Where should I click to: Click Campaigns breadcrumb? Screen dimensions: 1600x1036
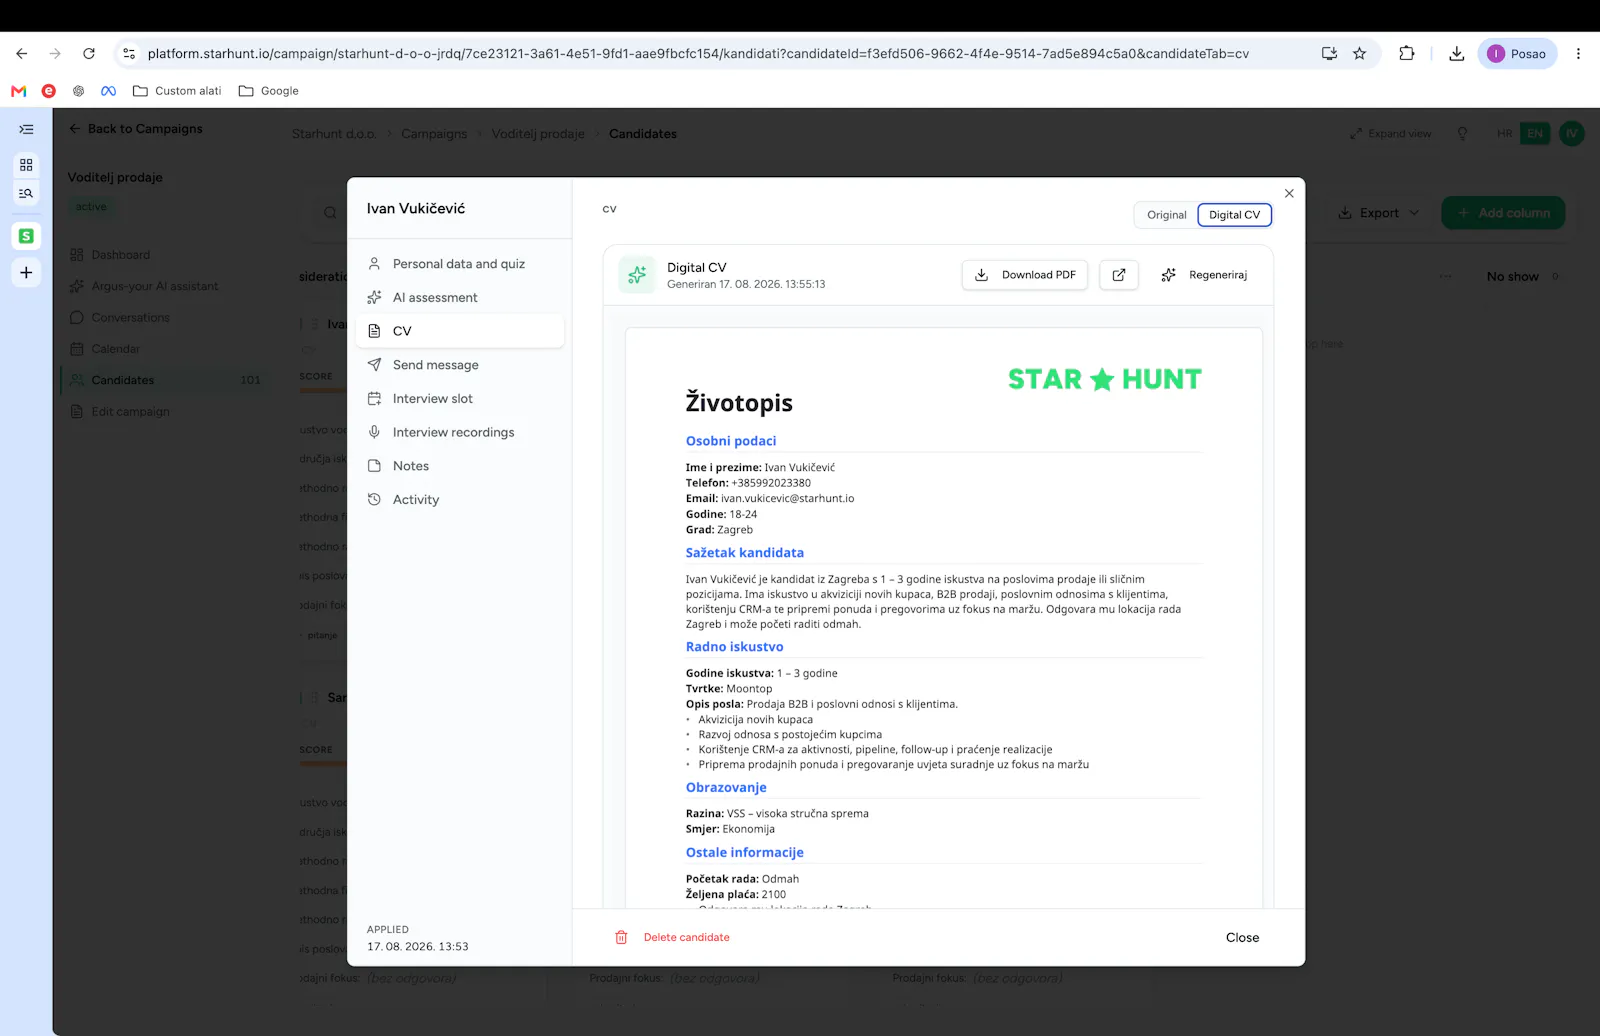tap(434, 134)
